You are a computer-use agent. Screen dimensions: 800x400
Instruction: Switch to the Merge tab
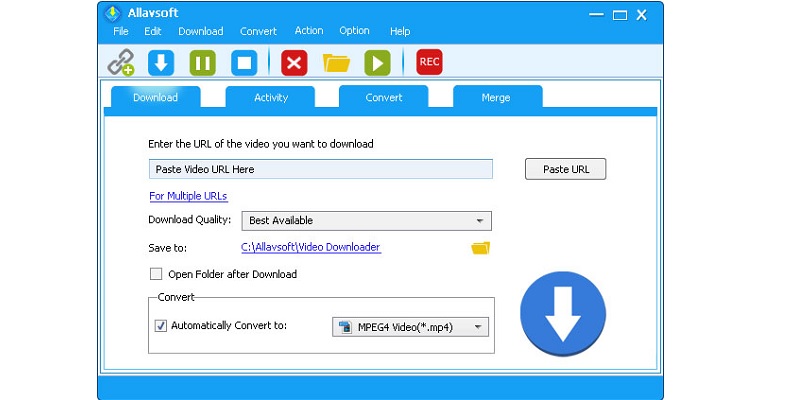pos(497,97)
